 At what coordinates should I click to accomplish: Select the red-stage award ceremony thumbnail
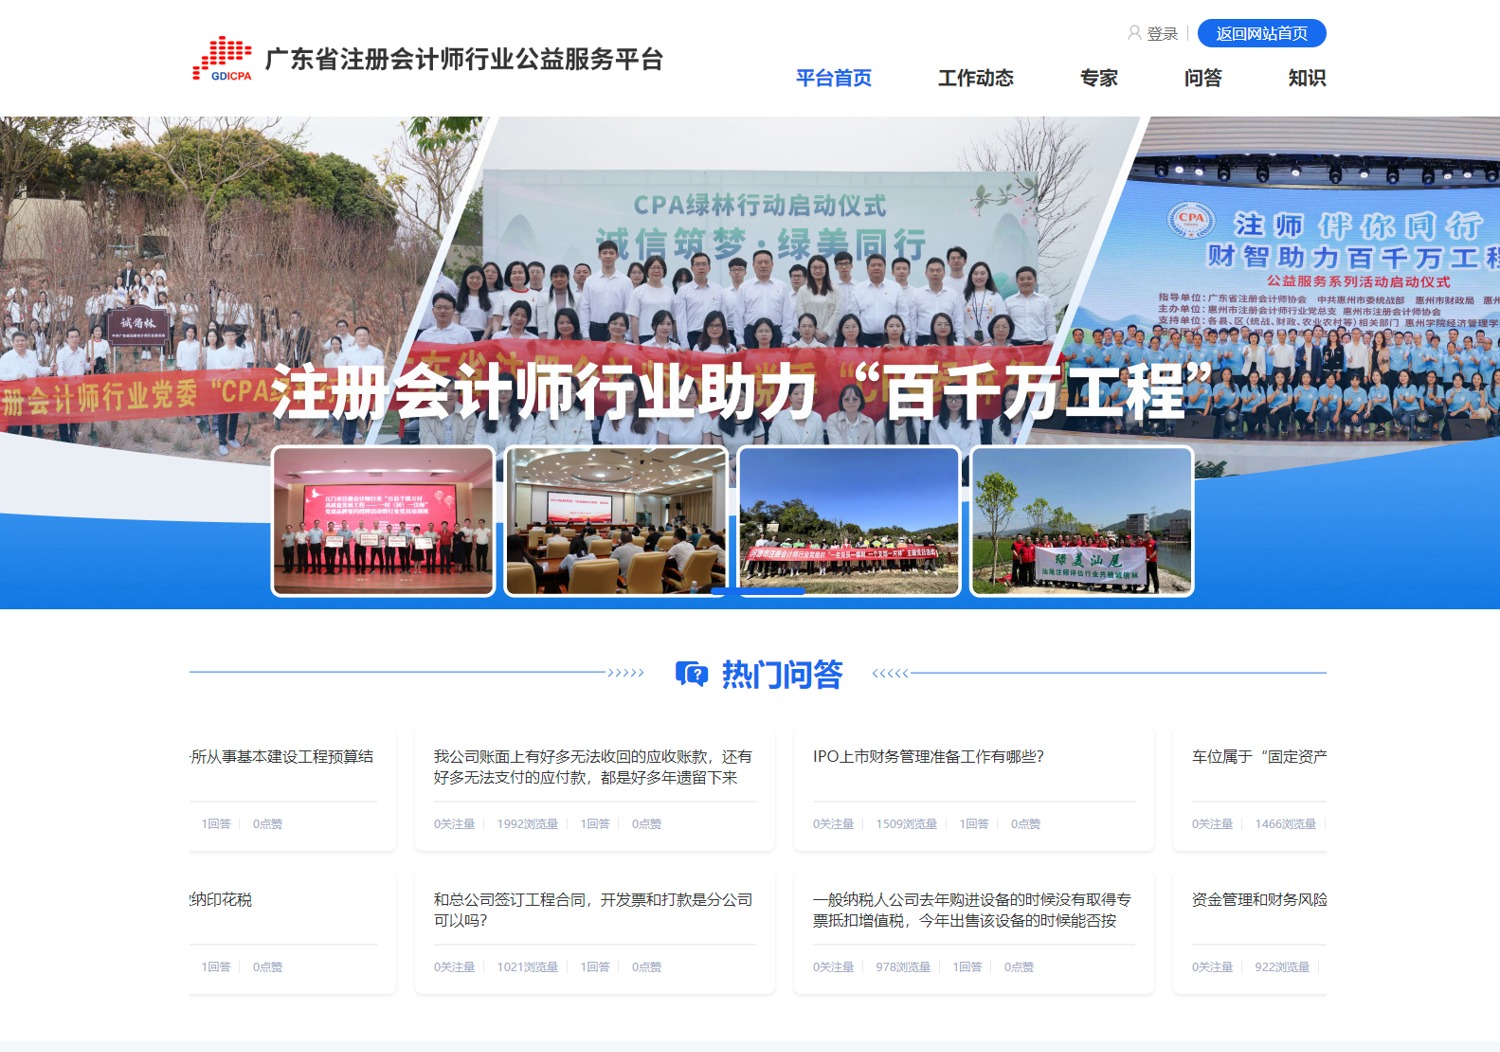[383, 521]
